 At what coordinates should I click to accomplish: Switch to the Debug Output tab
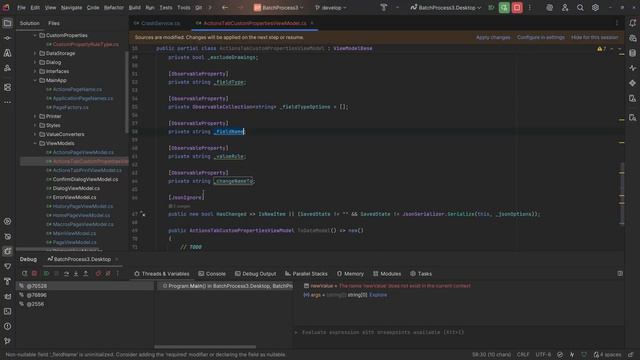(256, 274)
